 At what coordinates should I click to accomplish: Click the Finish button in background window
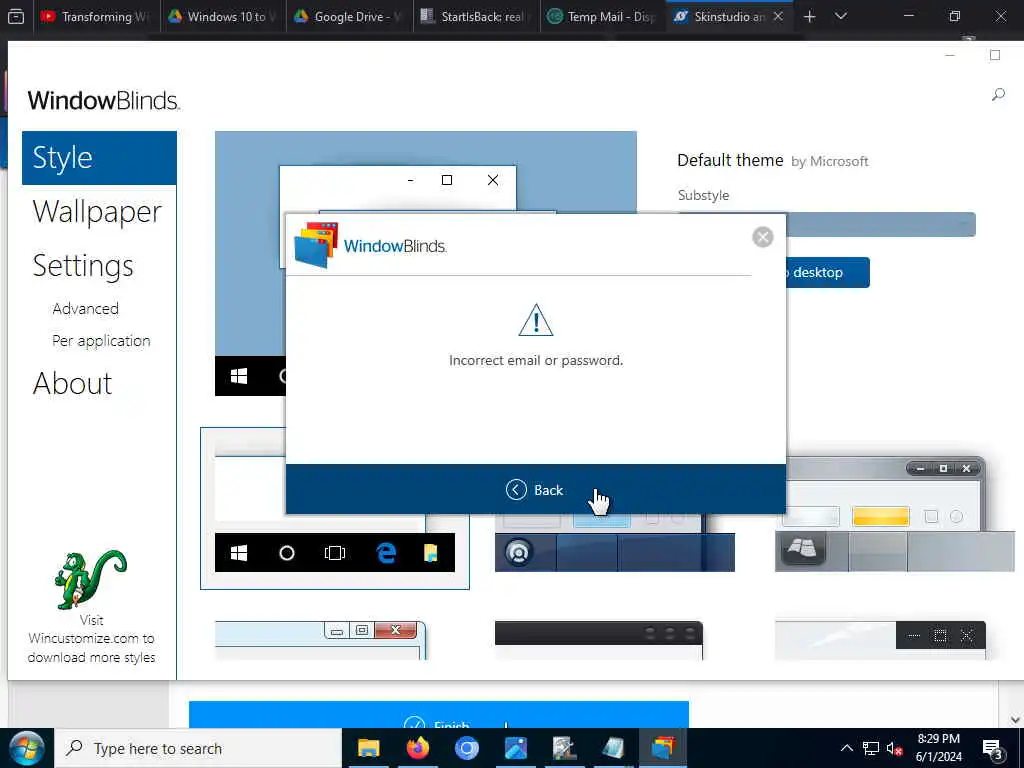coord(439,715)
